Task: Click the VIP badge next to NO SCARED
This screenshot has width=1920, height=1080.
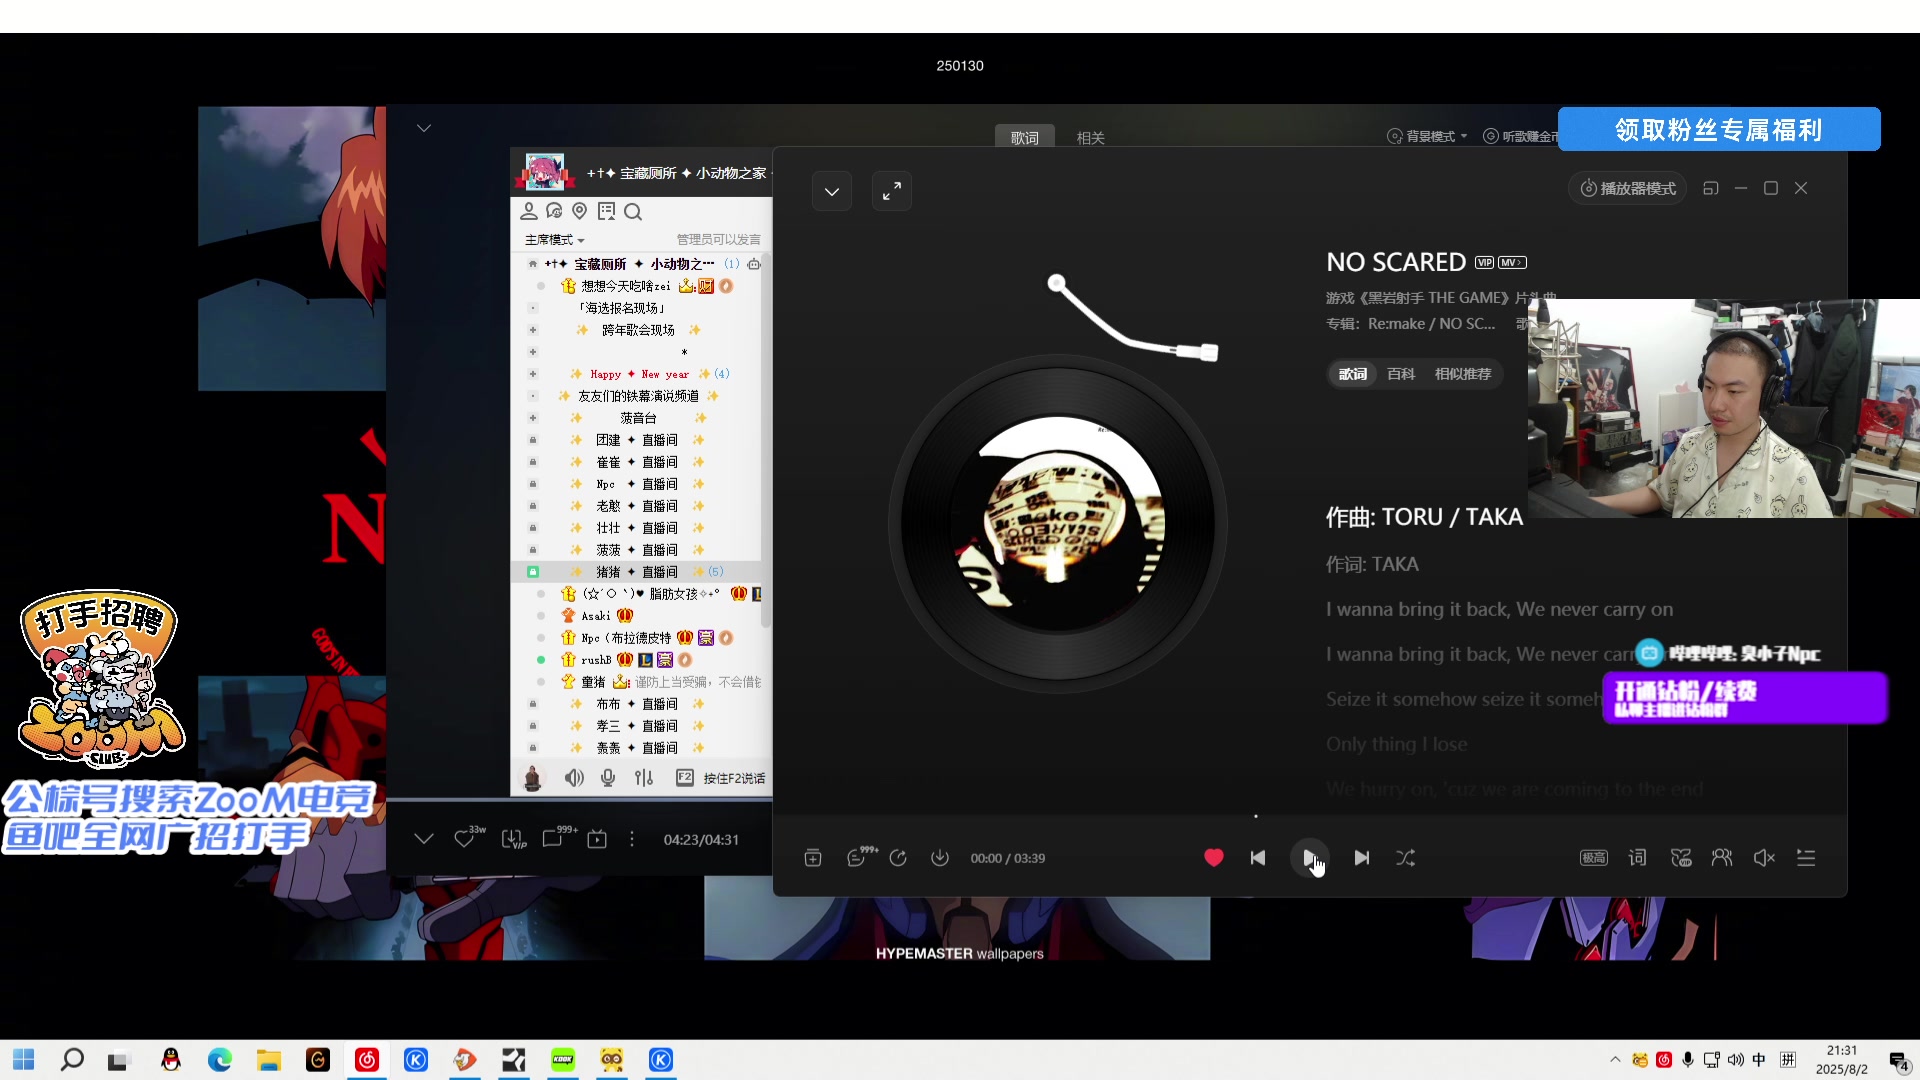Action: coord(1484,263)
